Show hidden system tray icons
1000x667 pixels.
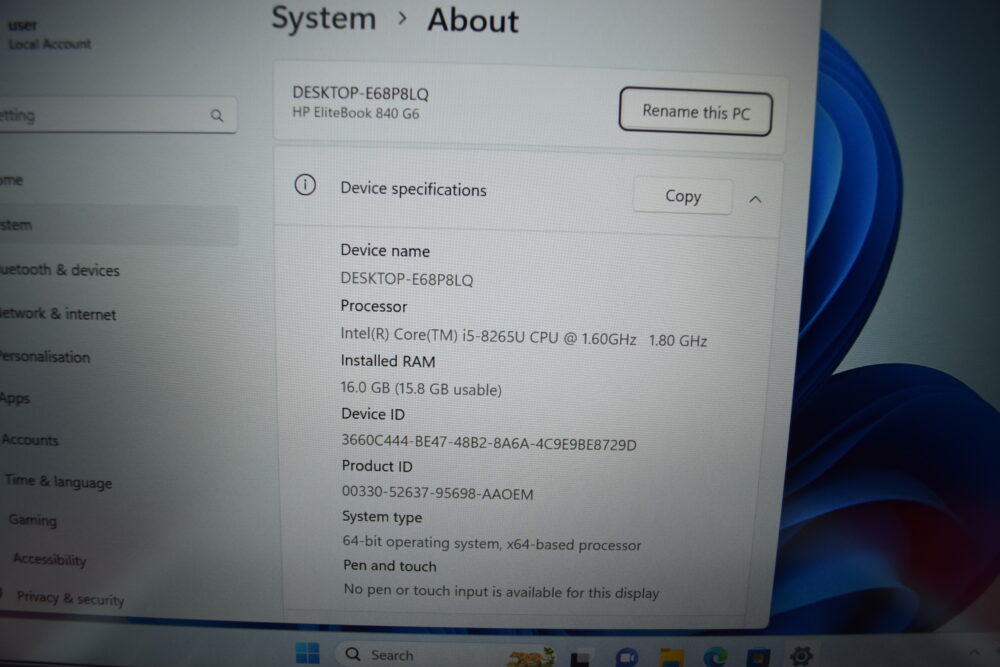tap(974, 652)
